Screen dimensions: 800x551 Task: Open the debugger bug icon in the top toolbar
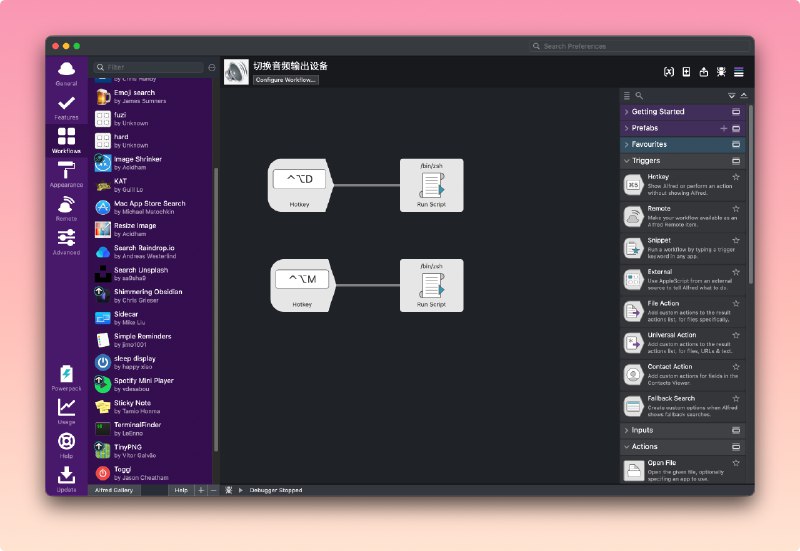(721, 72)
